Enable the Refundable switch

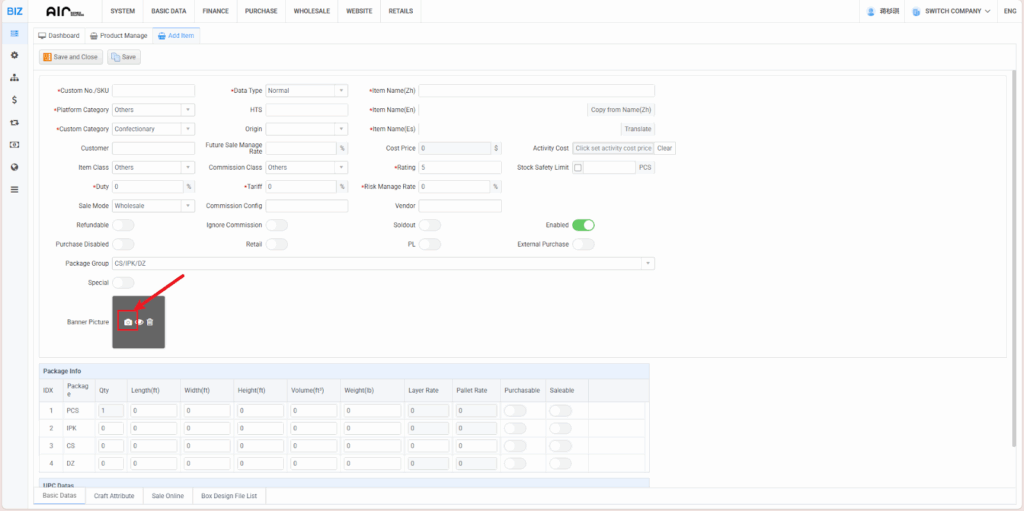[123, 225]
